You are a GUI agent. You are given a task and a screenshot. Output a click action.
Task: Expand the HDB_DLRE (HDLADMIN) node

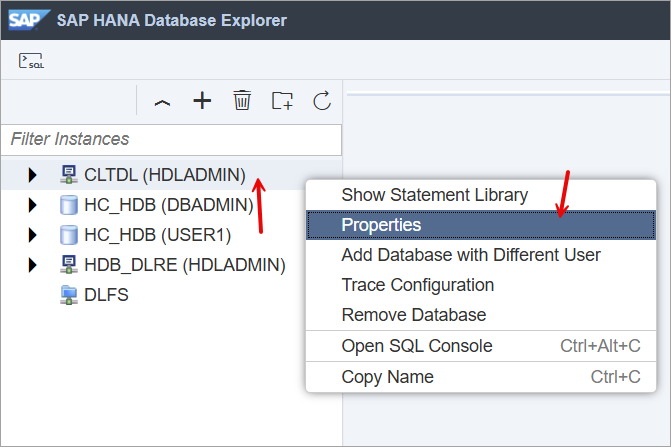[33, 265]
